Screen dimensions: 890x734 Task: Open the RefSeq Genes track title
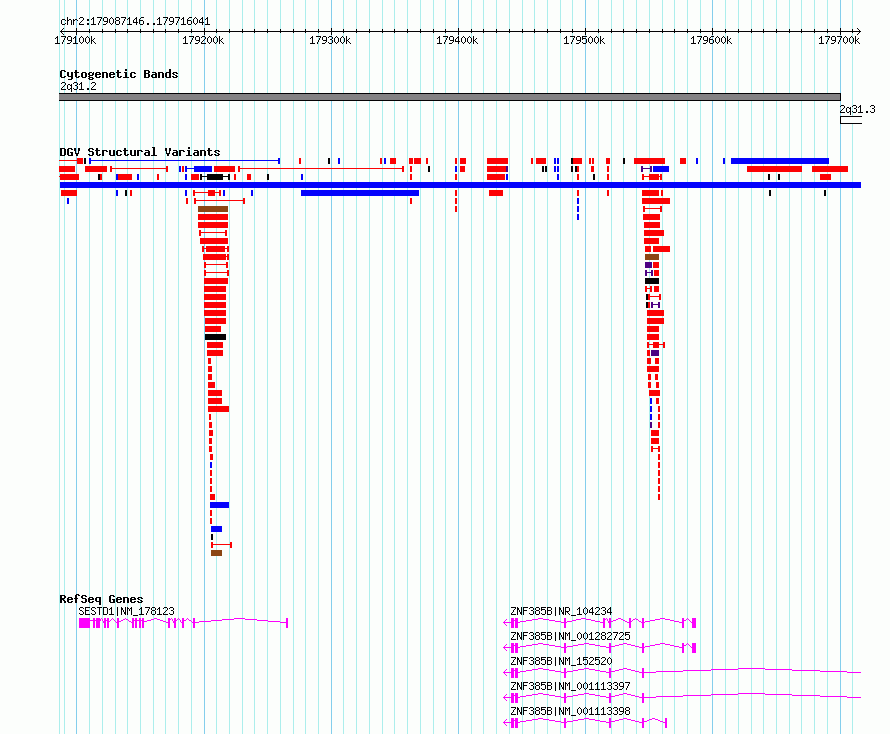click(x=101, y=599)
